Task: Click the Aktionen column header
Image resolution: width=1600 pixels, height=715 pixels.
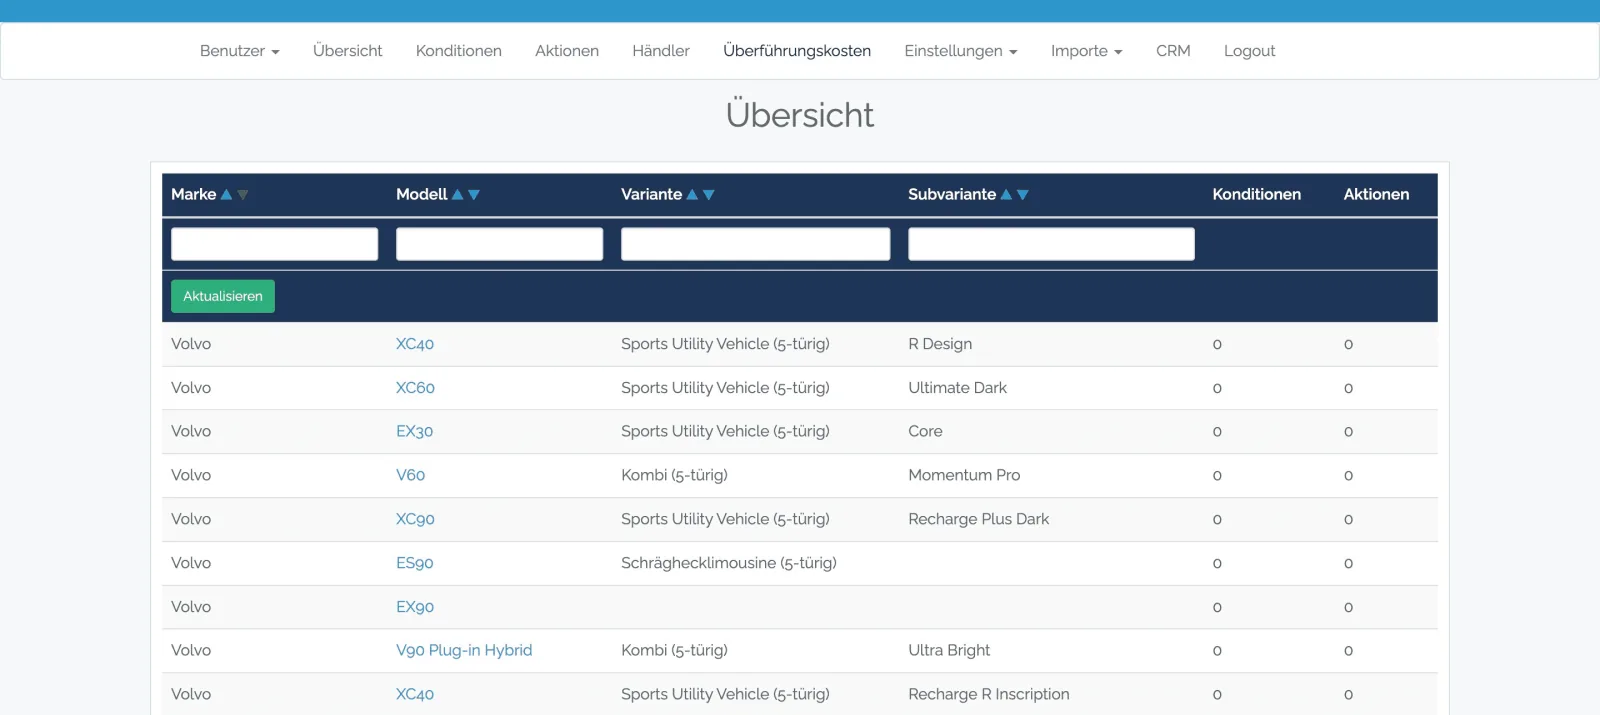Action: [x=1376, y=195]
